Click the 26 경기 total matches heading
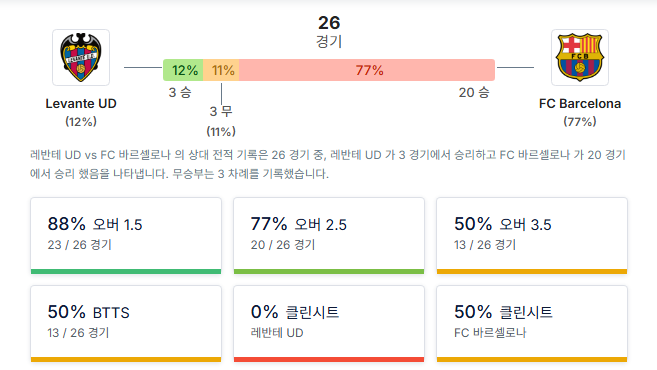Viewport: 657px width, 370px height. click(x=329, y=31)
